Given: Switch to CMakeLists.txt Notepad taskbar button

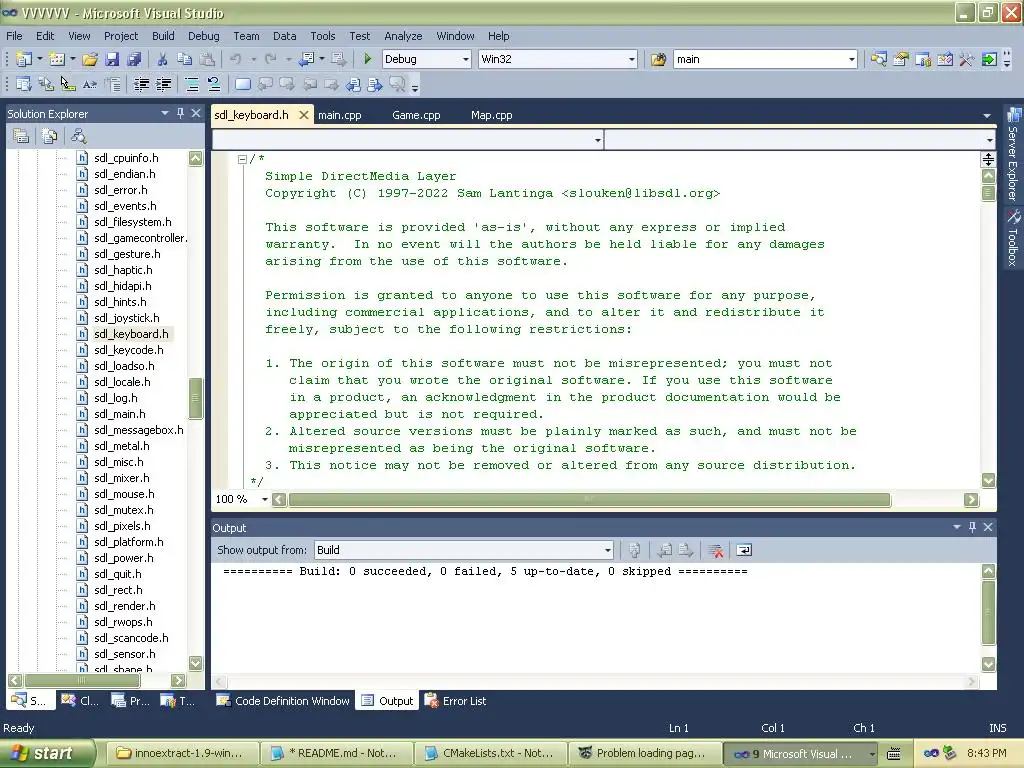Looking at the screenshot, I should click(490, 753).
